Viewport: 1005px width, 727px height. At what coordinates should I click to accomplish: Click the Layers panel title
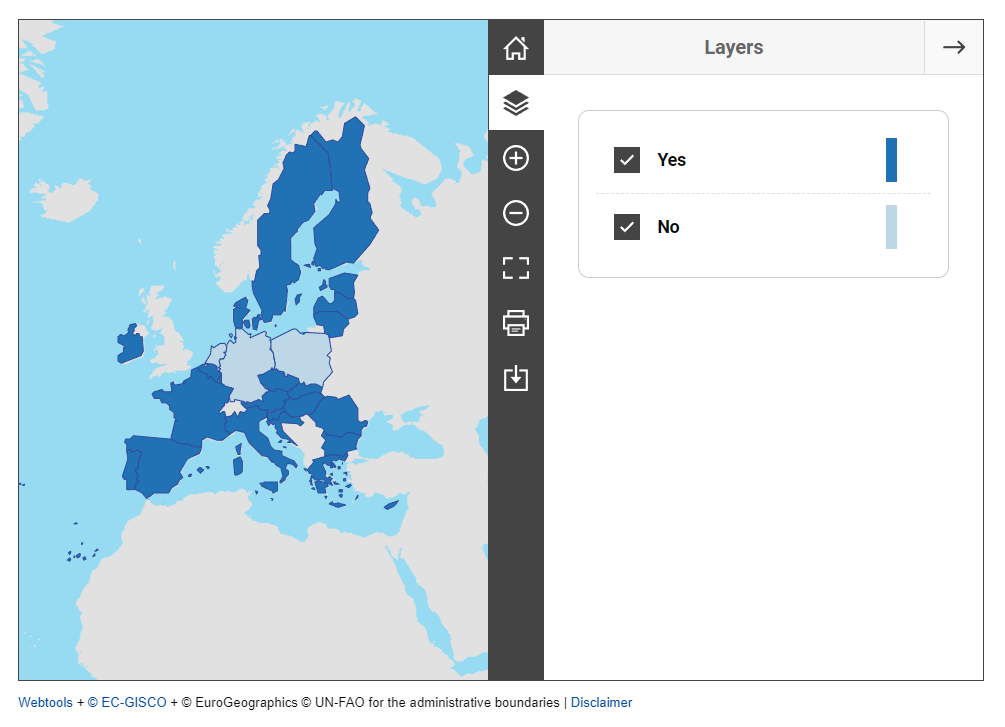click(733, 47)
